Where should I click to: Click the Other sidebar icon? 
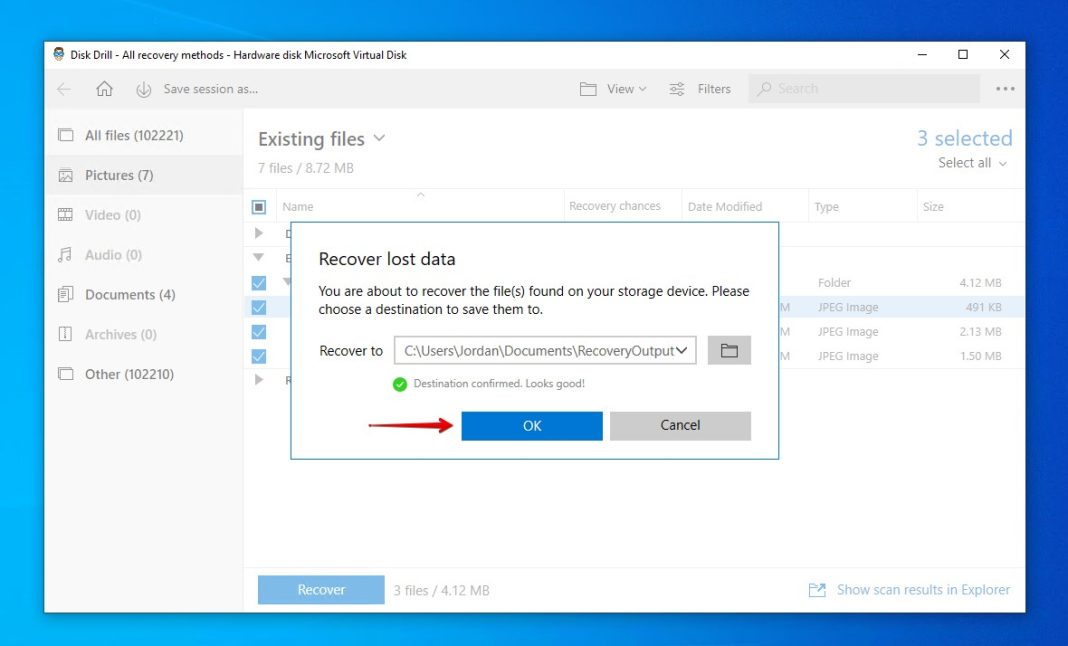65,373
